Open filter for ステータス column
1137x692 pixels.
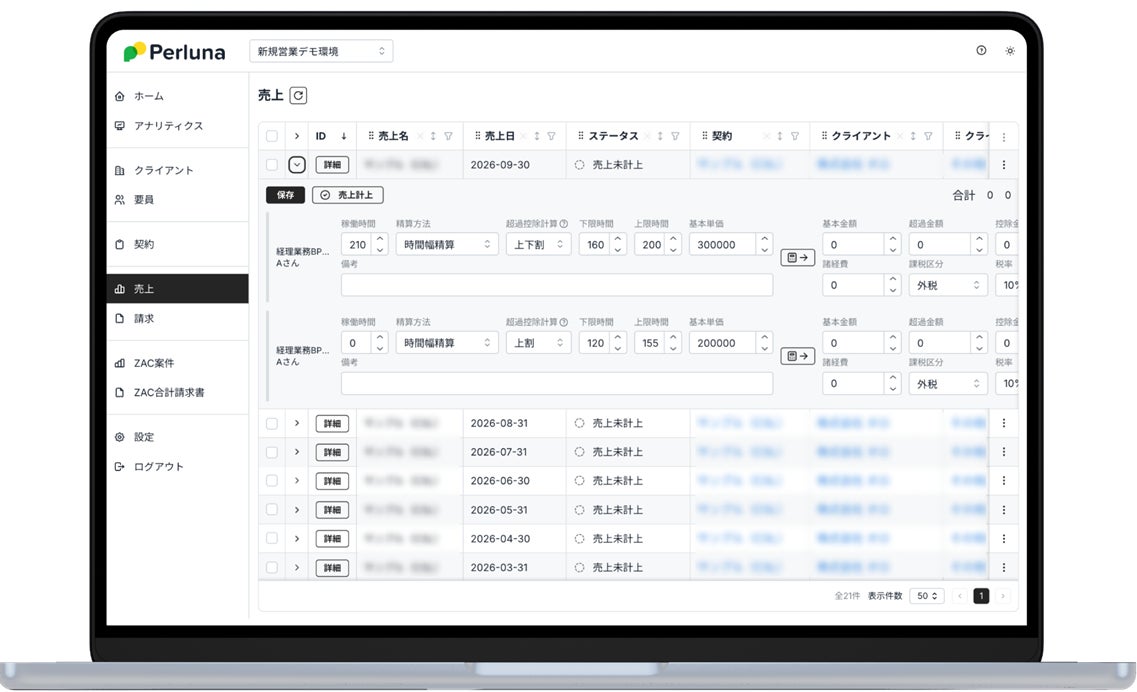pos(675,136)
